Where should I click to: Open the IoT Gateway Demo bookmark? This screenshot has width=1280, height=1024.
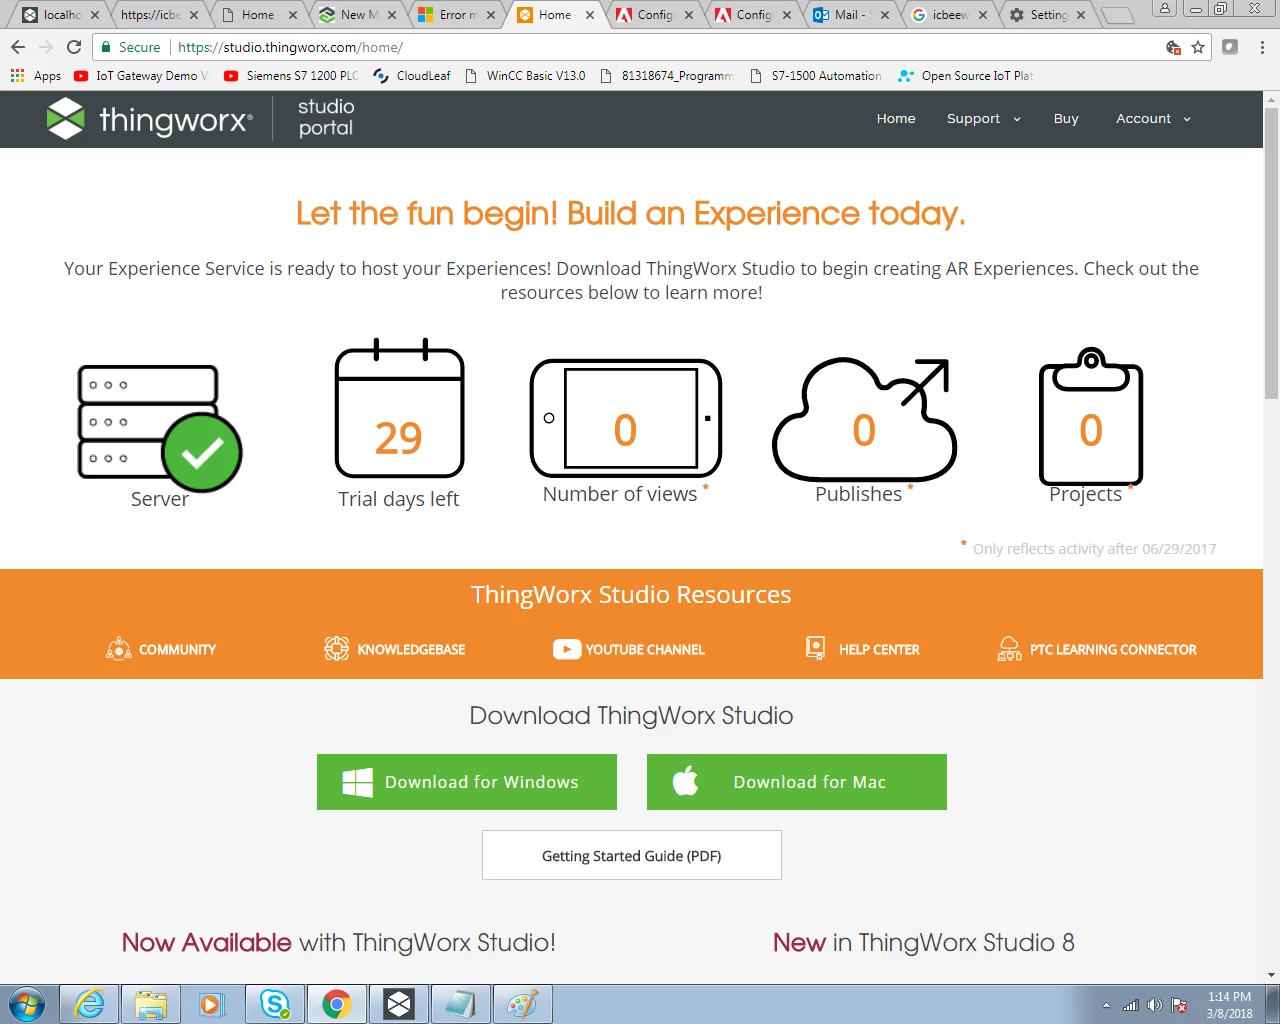tap(141, 75)
